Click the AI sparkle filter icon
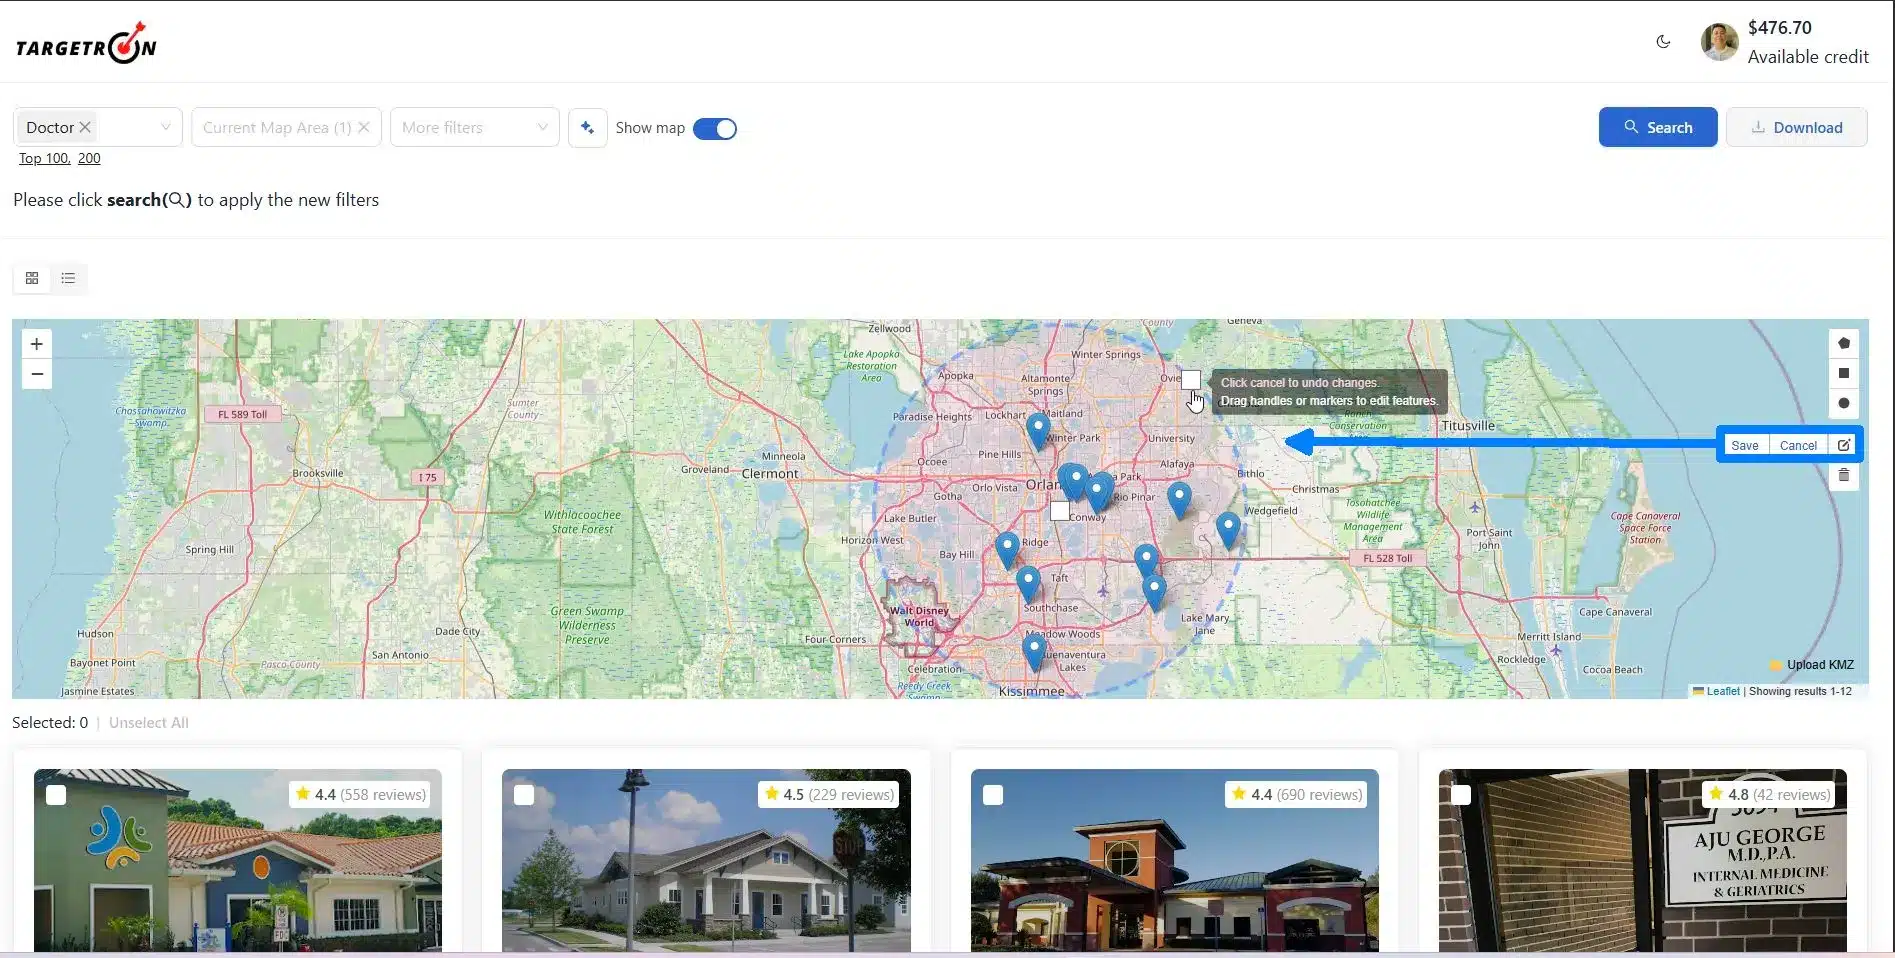This screenshot has height=958, width=1895. click(587, 128)
